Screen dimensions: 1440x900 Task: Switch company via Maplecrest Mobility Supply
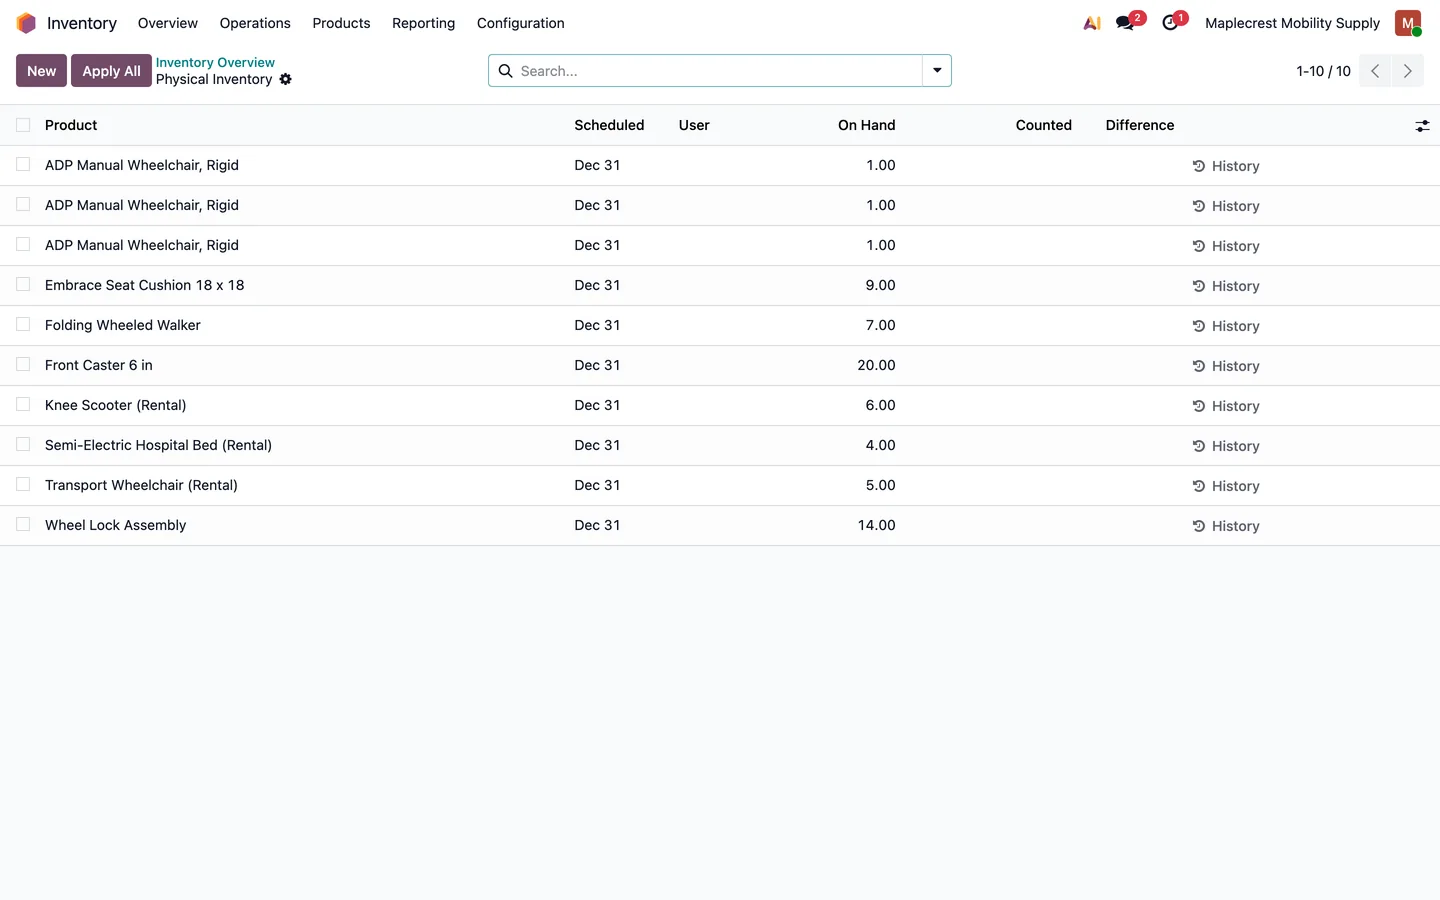[x=1292, y=23]
